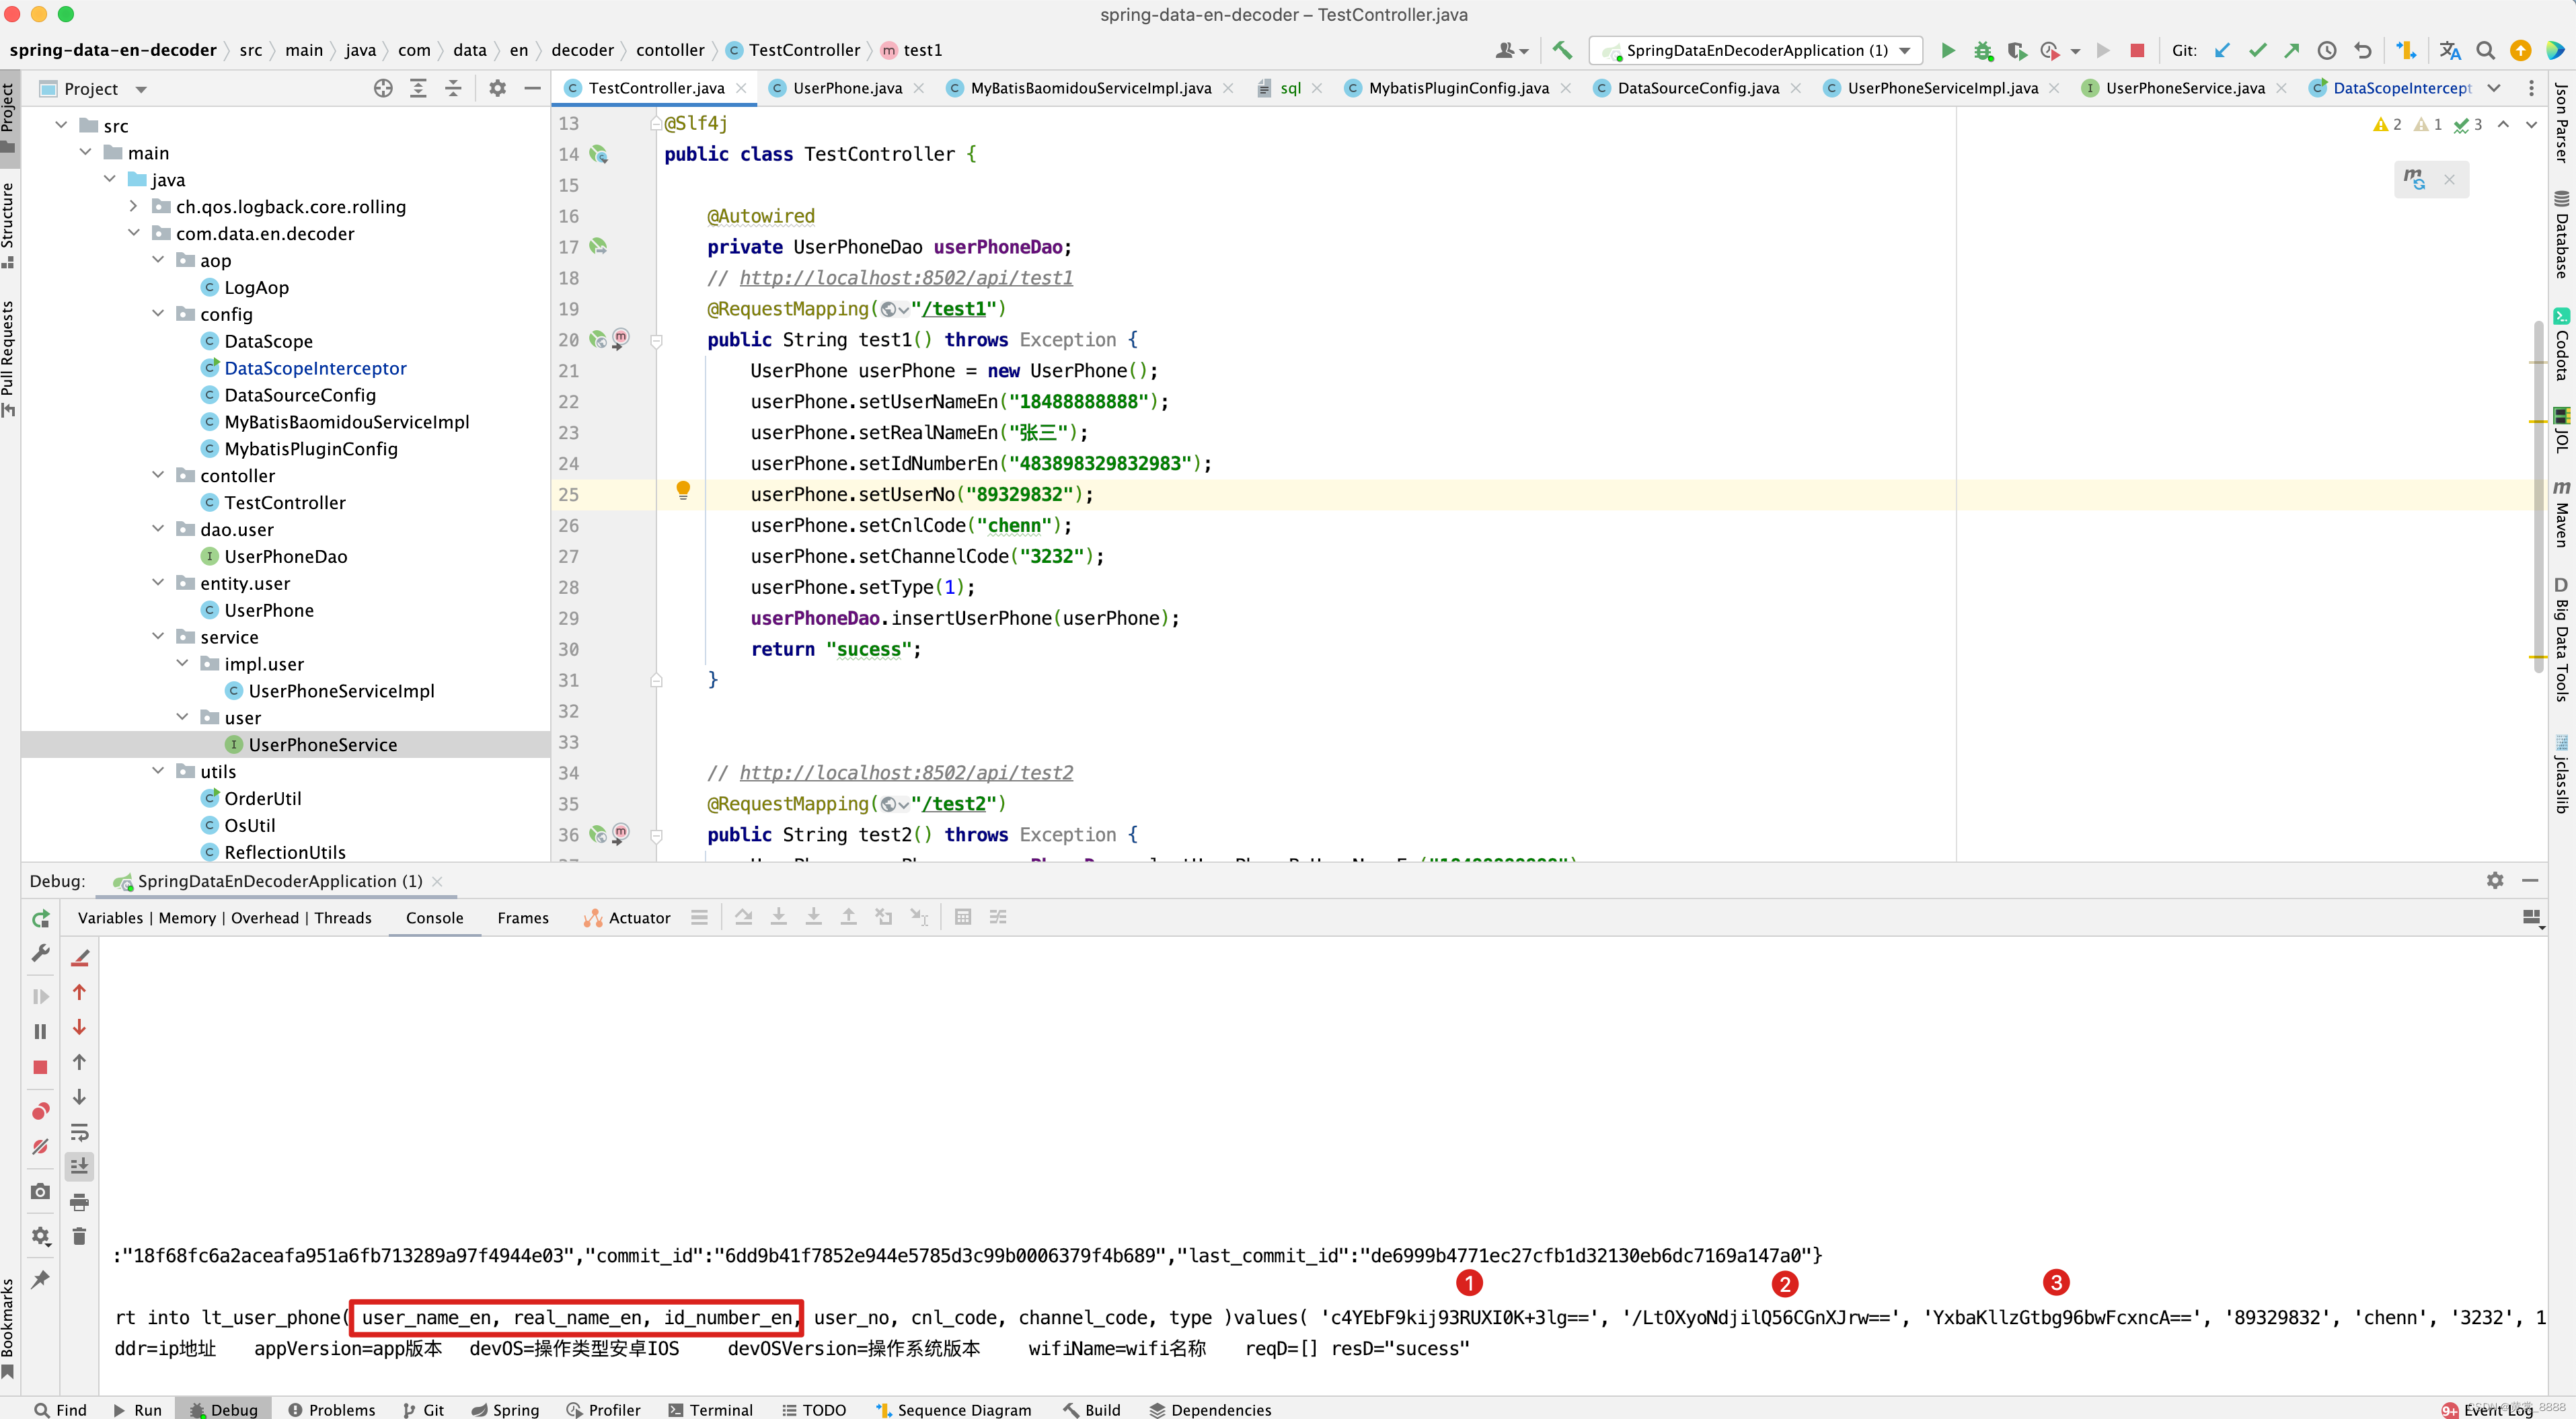Collapse the utils package node

158,771
